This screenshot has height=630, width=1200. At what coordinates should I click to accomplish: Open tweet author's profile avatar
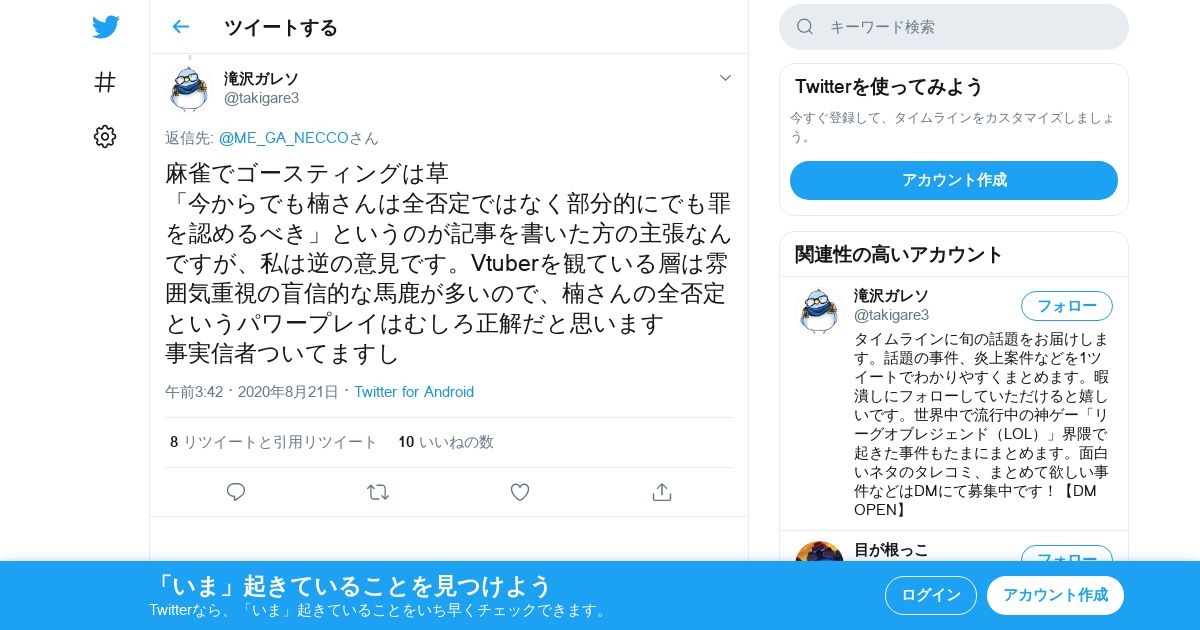(x=189, y=88)
